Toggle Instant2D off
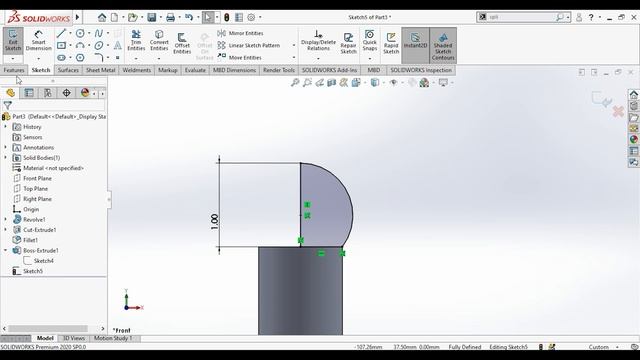The image size is (640, 360). click(x=415, y=45)
